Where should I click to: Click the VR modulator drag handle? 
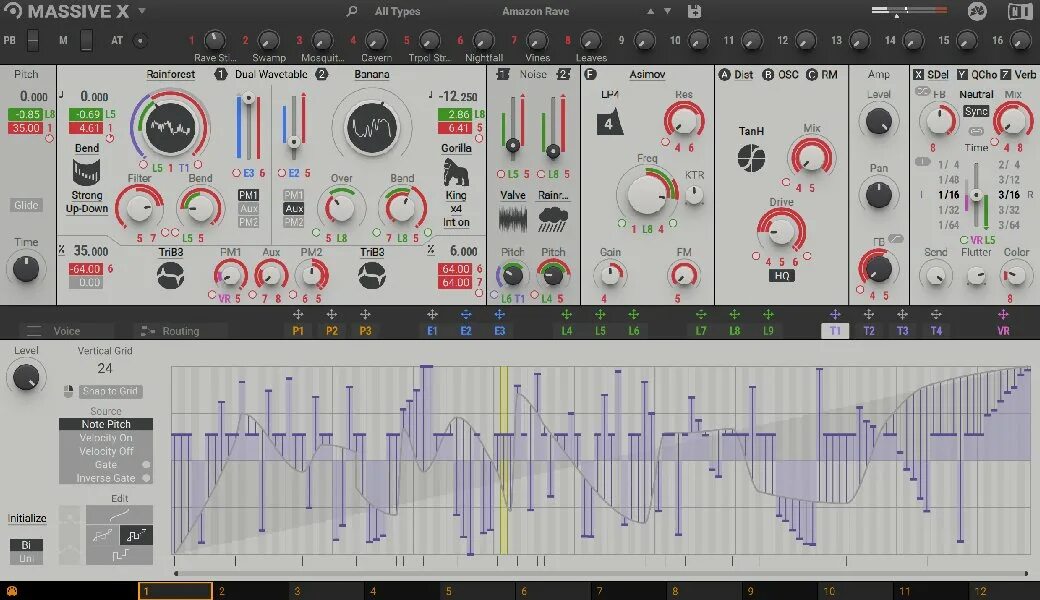1003,315
